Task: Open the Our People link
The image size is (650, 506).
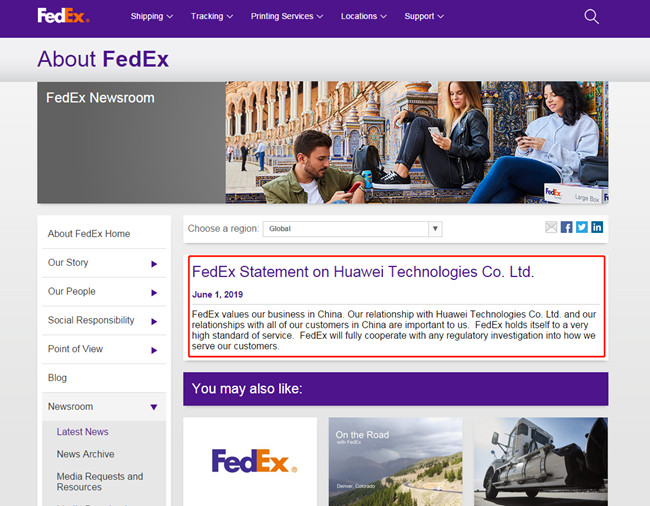Action: [x=72, y=291]
